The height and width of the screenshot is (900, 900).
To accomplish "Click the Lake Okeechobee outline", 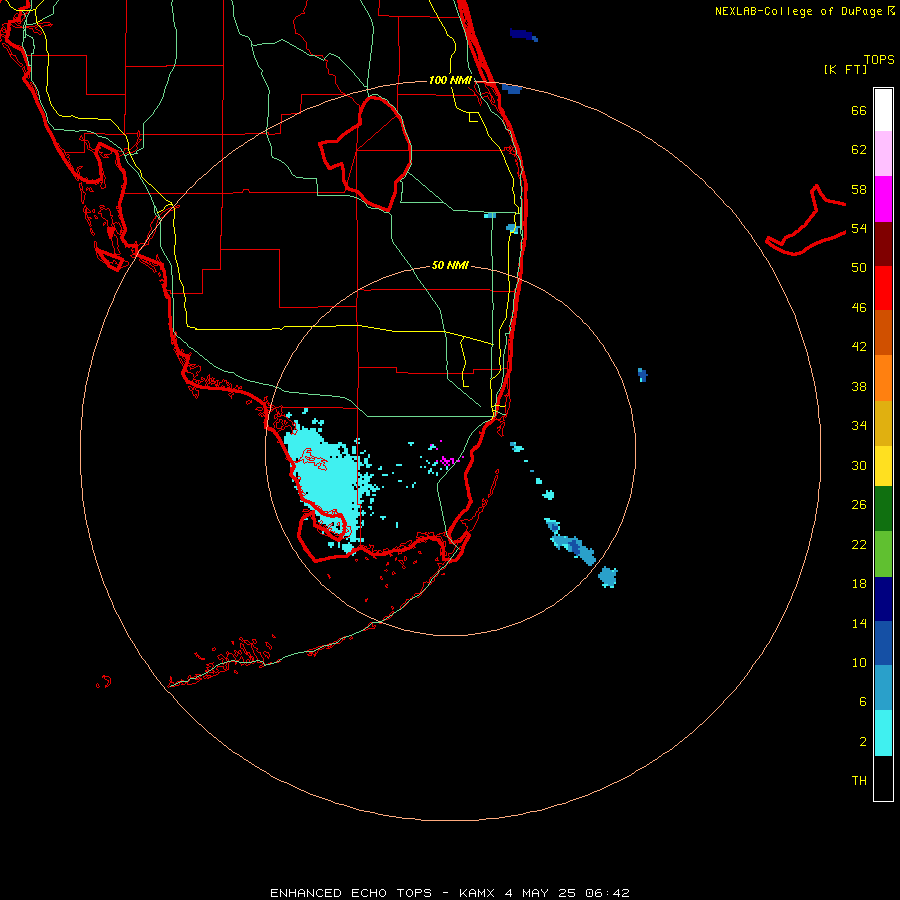I will [x=366, y=153].
